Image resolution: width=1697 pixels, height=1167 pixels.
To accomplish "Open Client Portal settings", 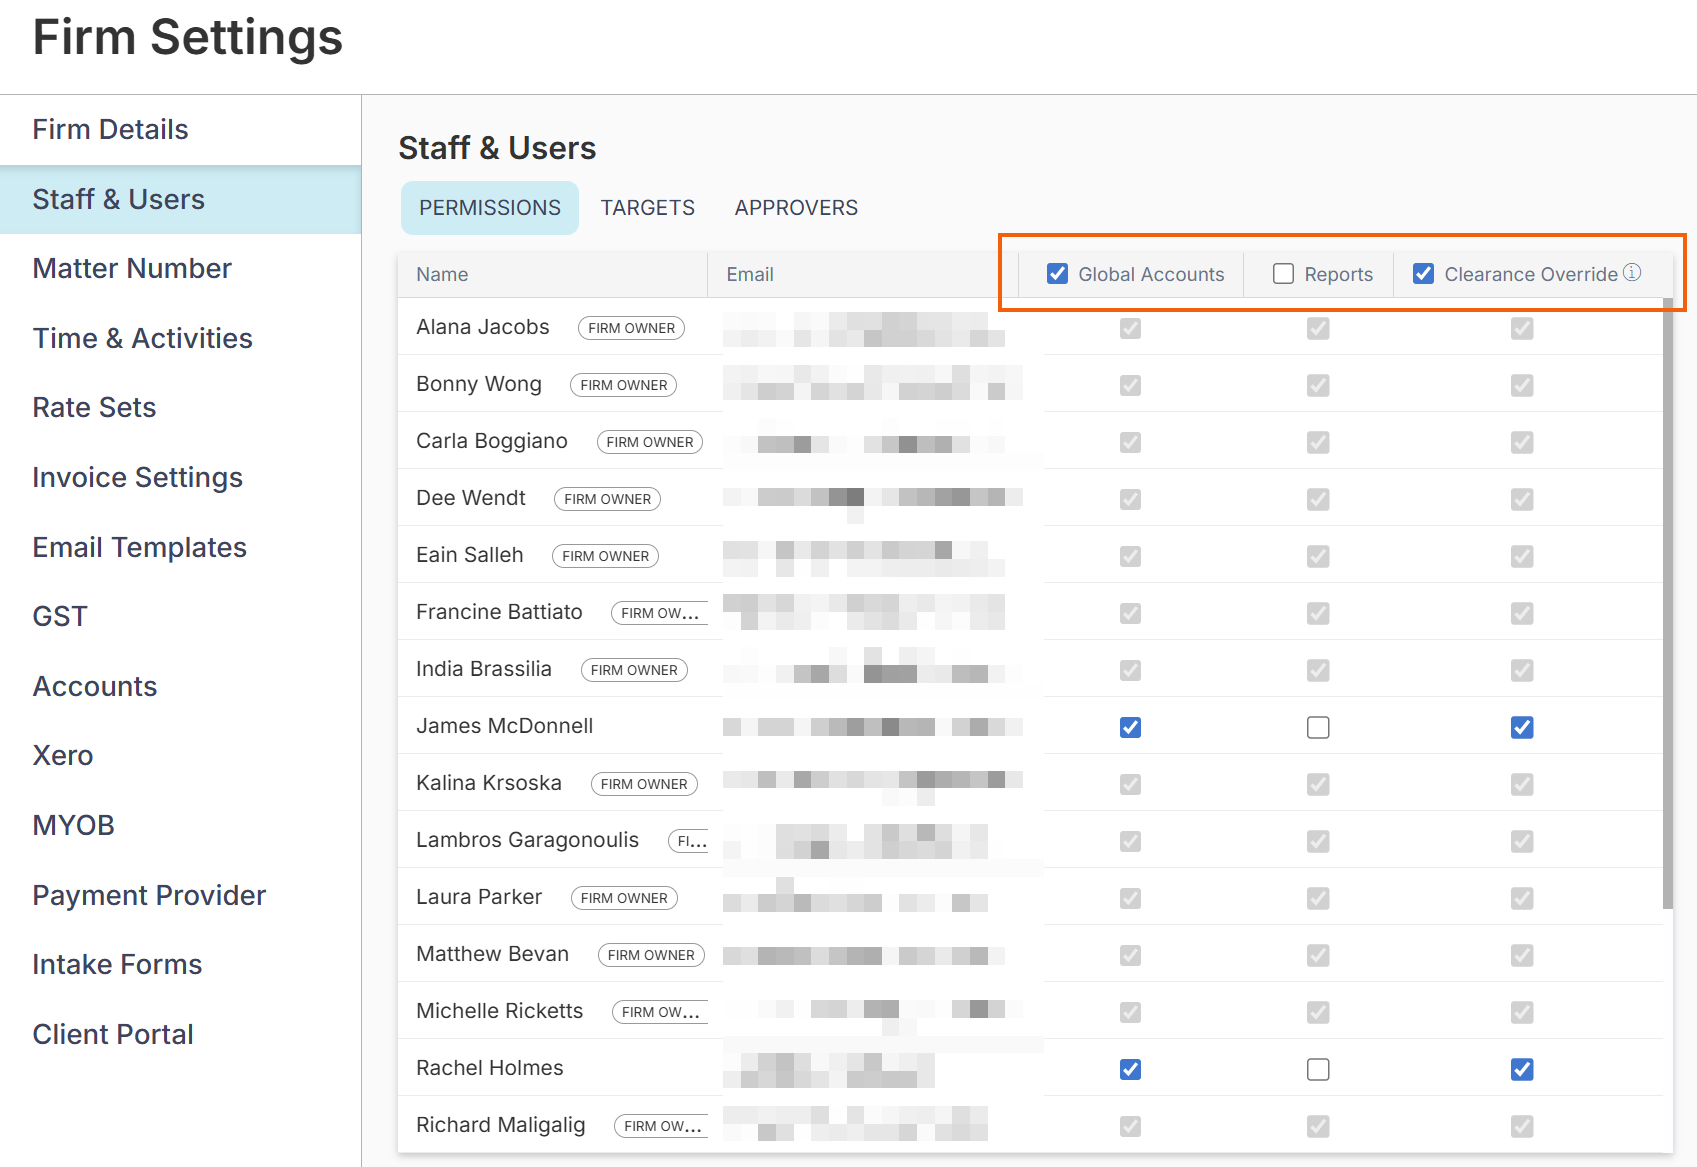I will (113, 1034).
